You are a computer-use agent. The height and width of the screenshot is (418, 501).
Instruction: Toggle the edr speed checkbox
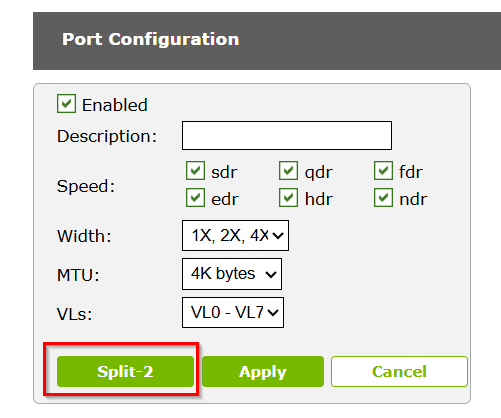(x=195, y=198)
